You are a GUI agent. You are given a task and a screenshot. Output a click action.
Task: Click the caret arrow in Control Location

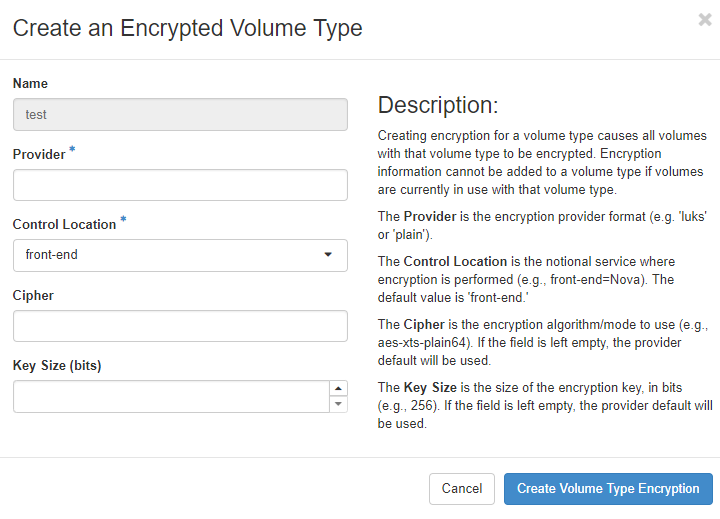pyautogui.click(x=328, y=255)
